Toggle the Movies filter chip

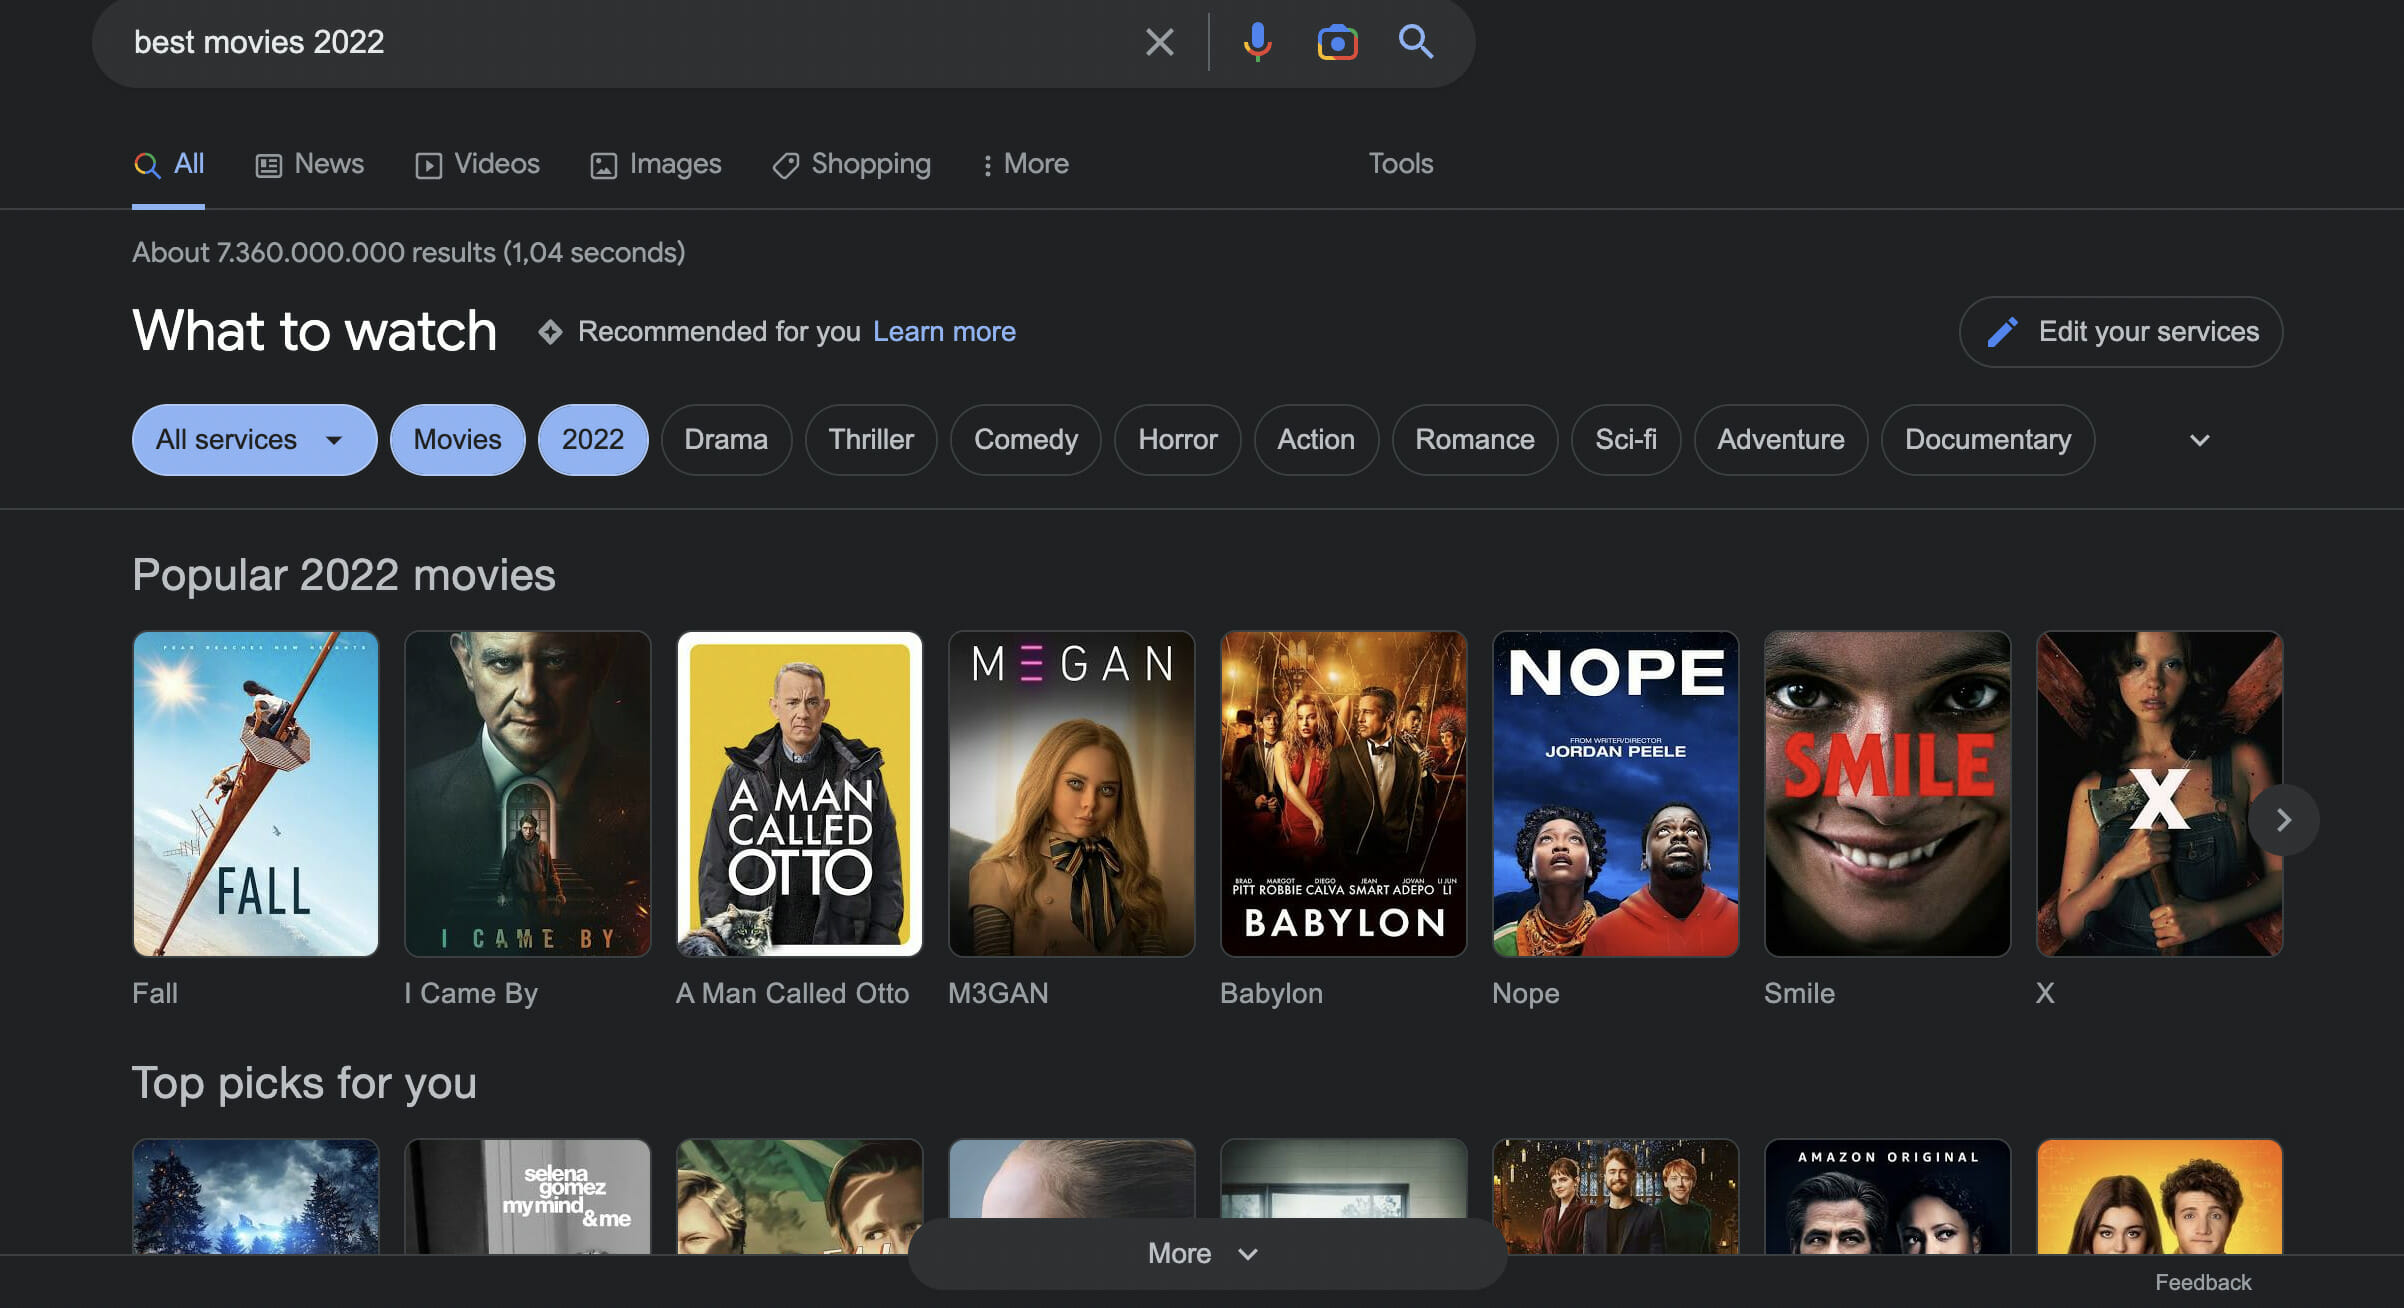point(457,440)
